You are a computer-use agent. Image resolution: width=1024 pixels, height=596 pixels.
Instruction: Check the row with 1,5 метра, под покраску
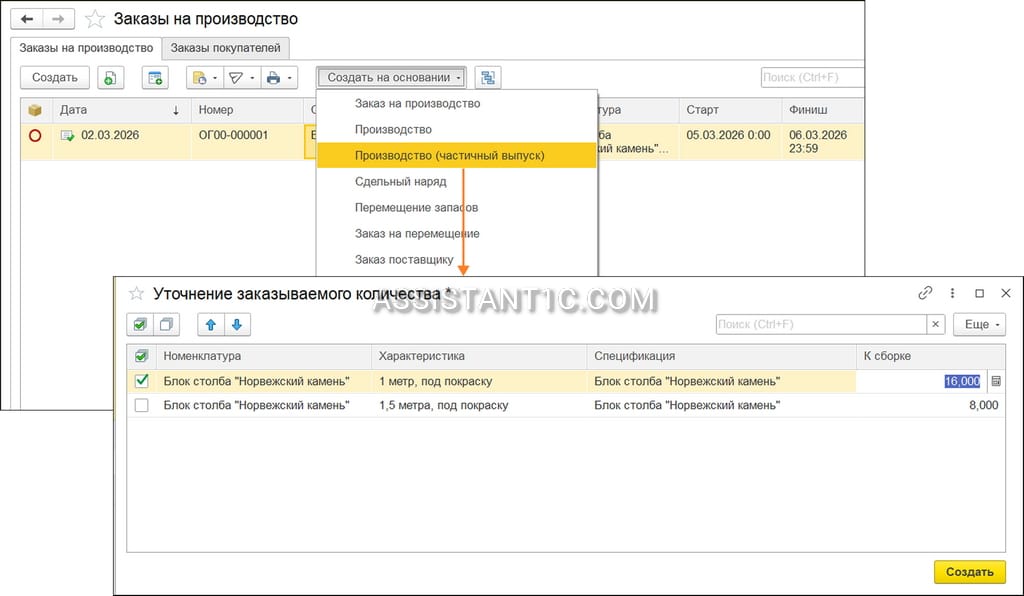click(x=141, y=405)
